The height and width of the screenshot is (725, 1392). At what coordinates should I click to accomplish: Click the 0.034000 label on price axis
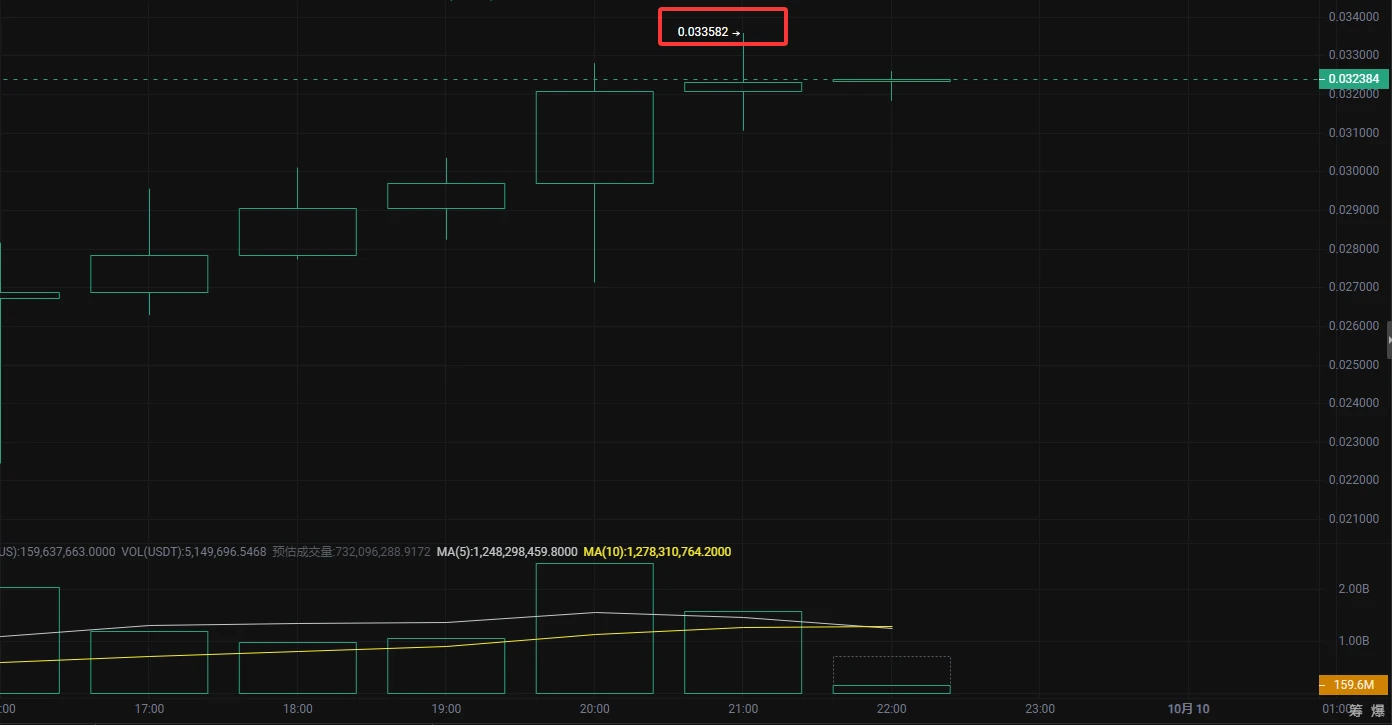click(x=1352, y=17)
